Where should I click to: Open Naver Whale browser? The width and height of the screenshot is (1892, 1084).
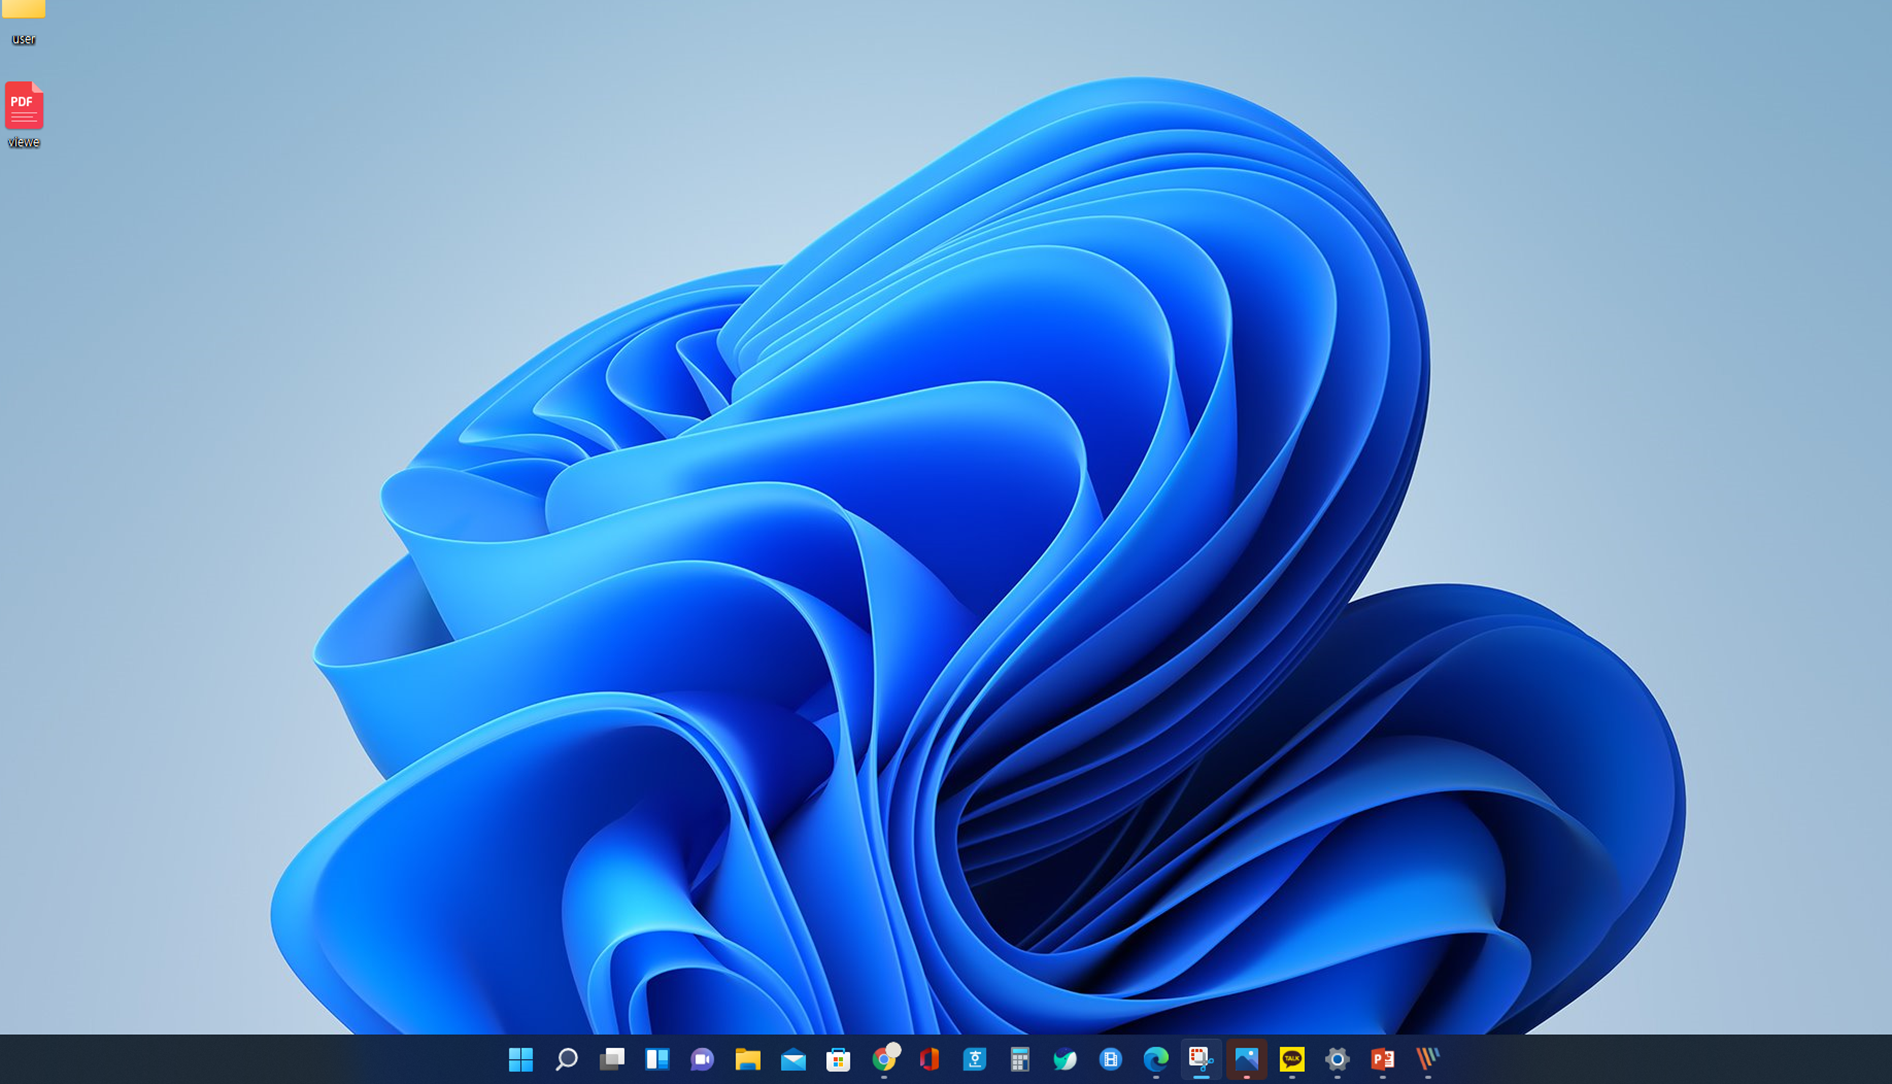click(1065, 1059)
